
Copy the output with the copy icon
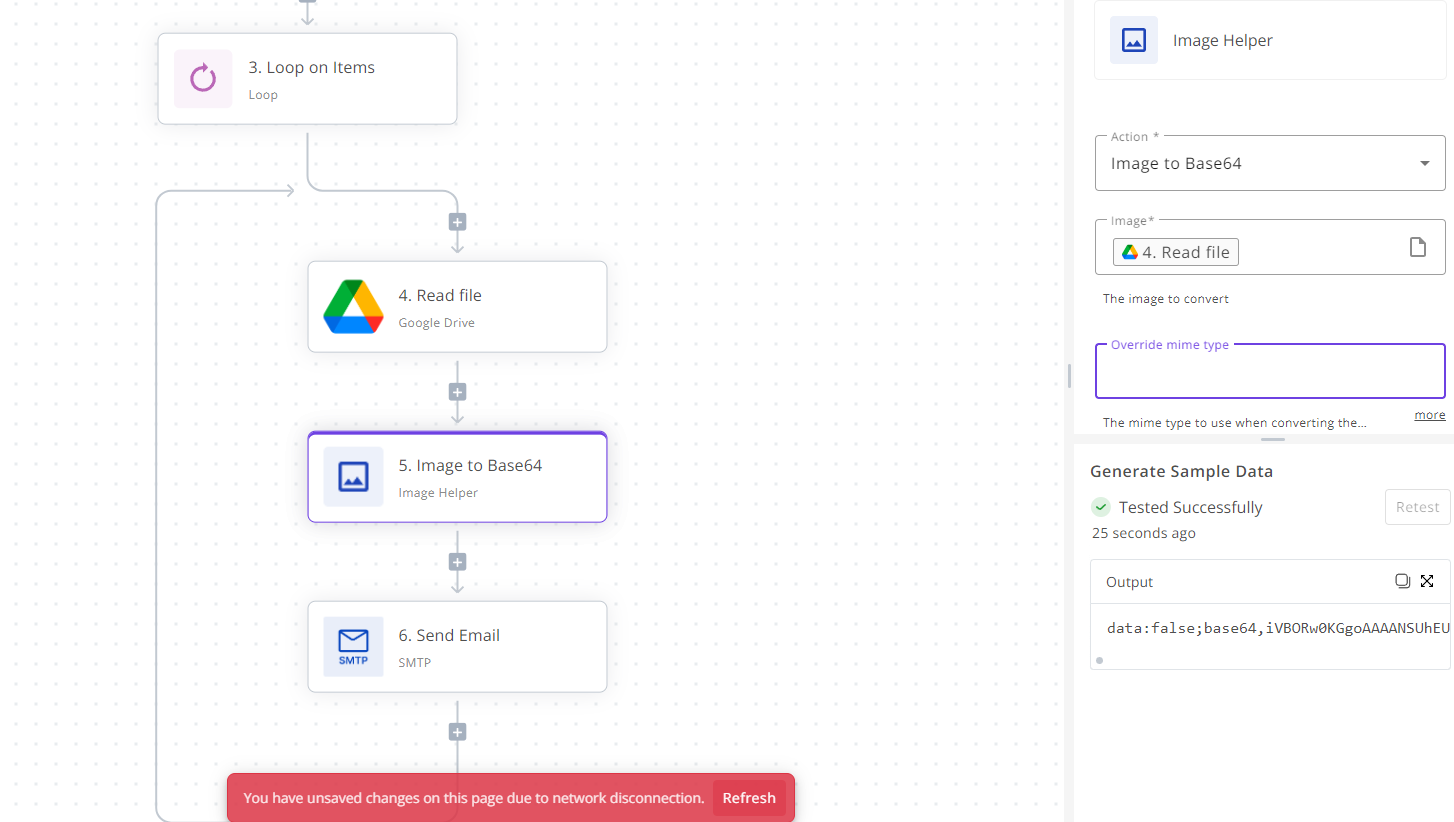pyautogui.click(x=1402, y=581)
